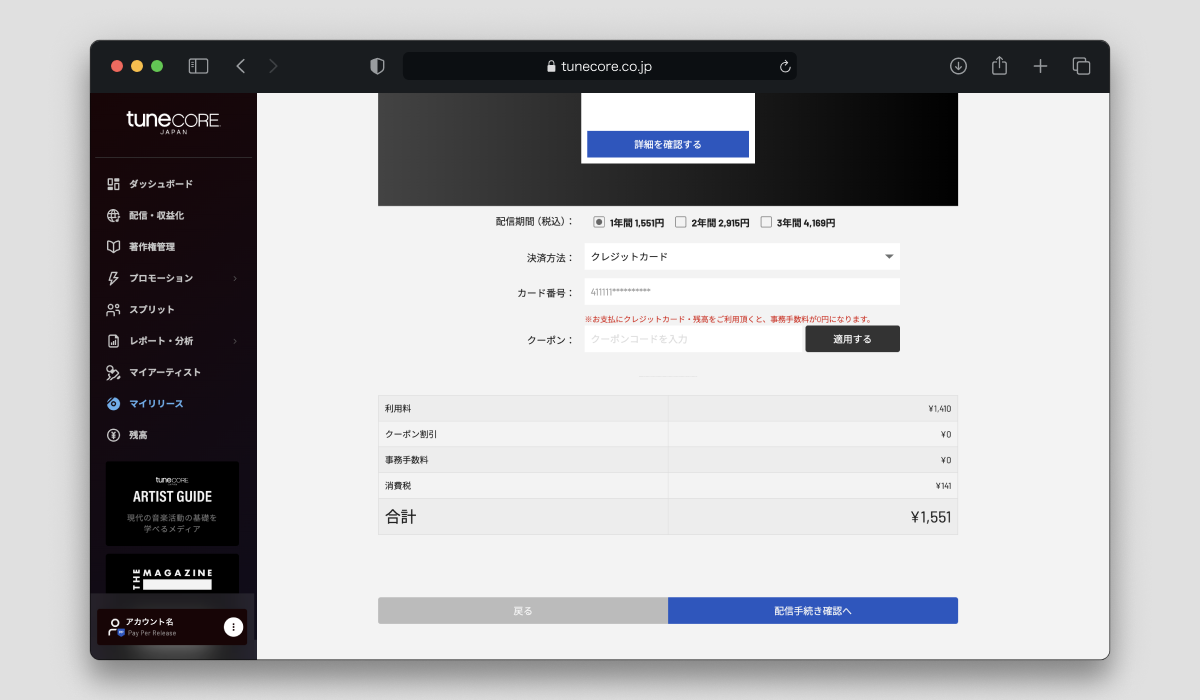
Task: Go forward with Safari's forward arrow
Action: 273,66
